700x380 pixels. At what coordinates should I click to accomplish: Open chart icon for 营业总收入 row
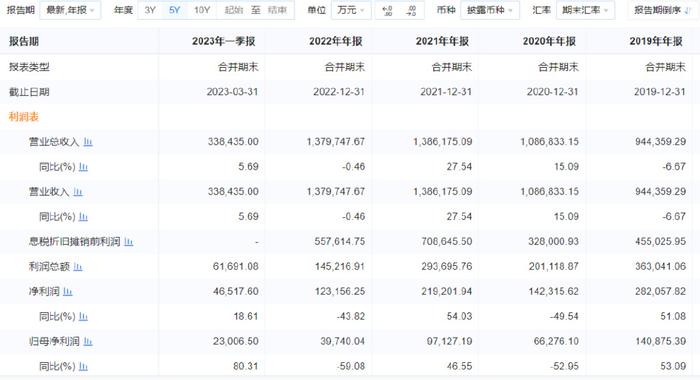coord(88,142)
